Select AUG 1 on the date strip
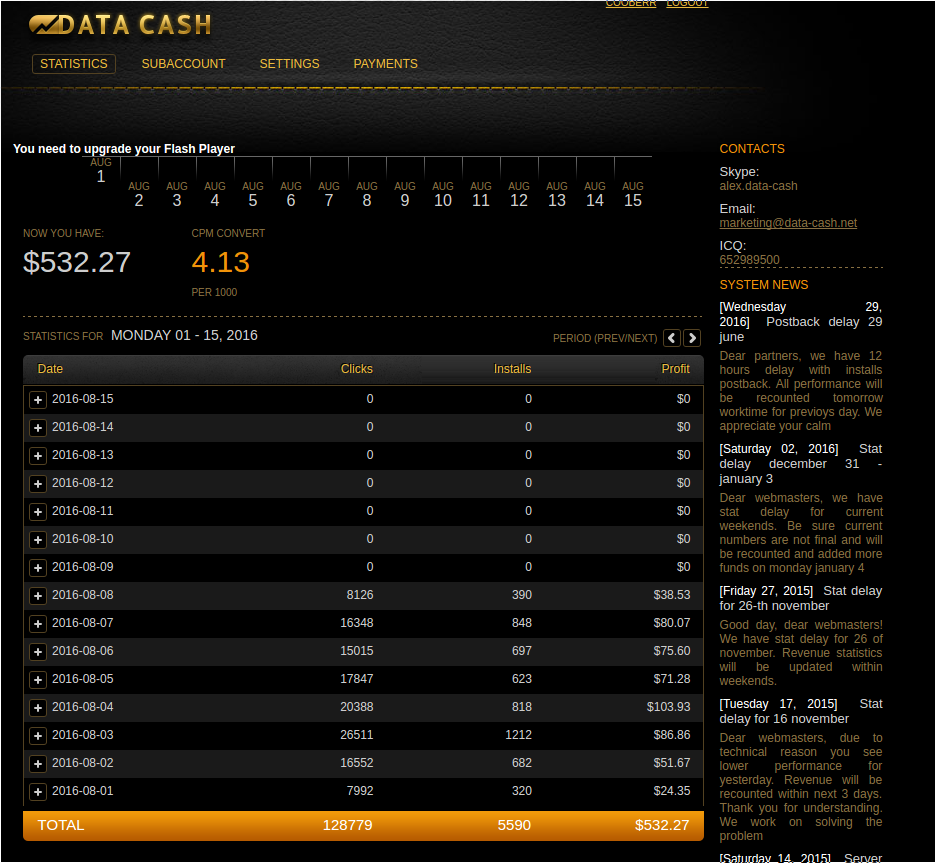Image resolution: width=936 pixels, height=863 pixels. coord(101,171)
